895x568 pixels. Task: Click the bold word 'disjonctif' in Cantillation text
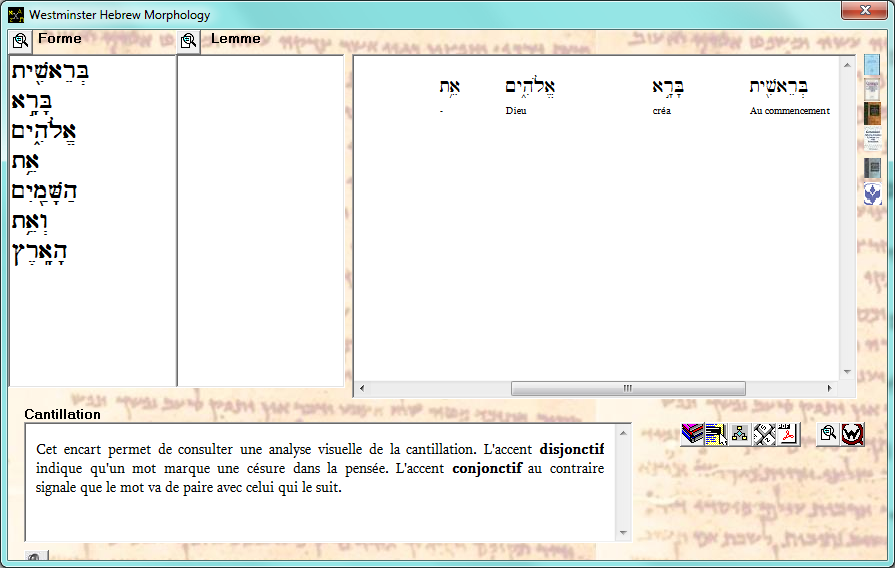(571, 450)
